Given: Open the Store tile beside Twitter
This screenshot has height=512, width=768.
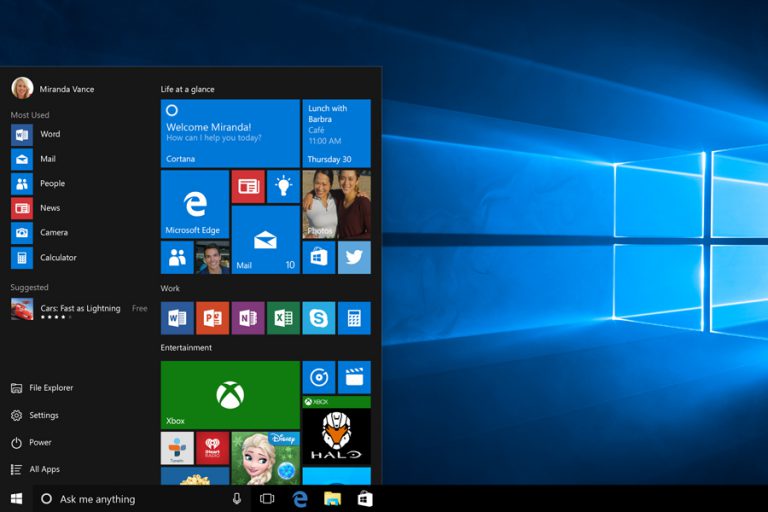Looking at the screenshot, I should click(319, 257).
